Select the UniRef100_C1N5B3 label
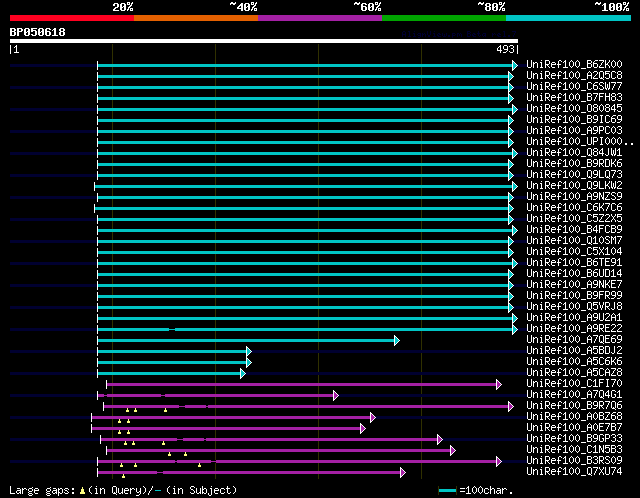 [574, 450]
